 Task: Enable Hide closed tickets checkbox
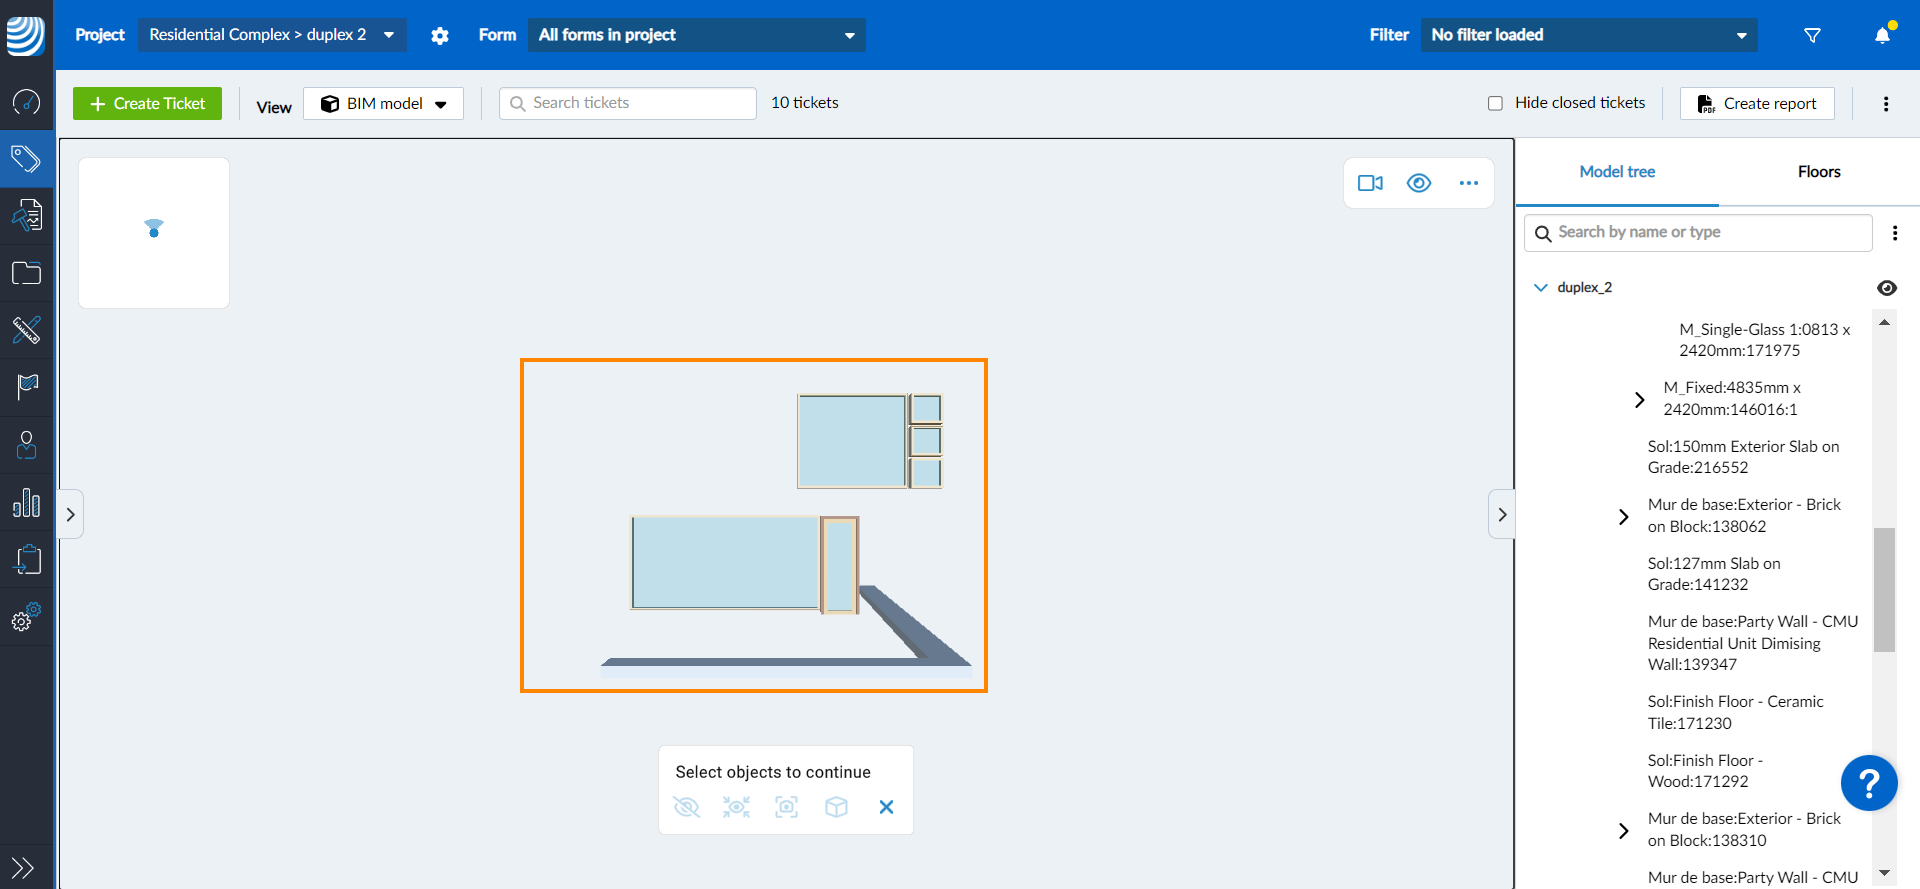click(x=1495, y=103)
